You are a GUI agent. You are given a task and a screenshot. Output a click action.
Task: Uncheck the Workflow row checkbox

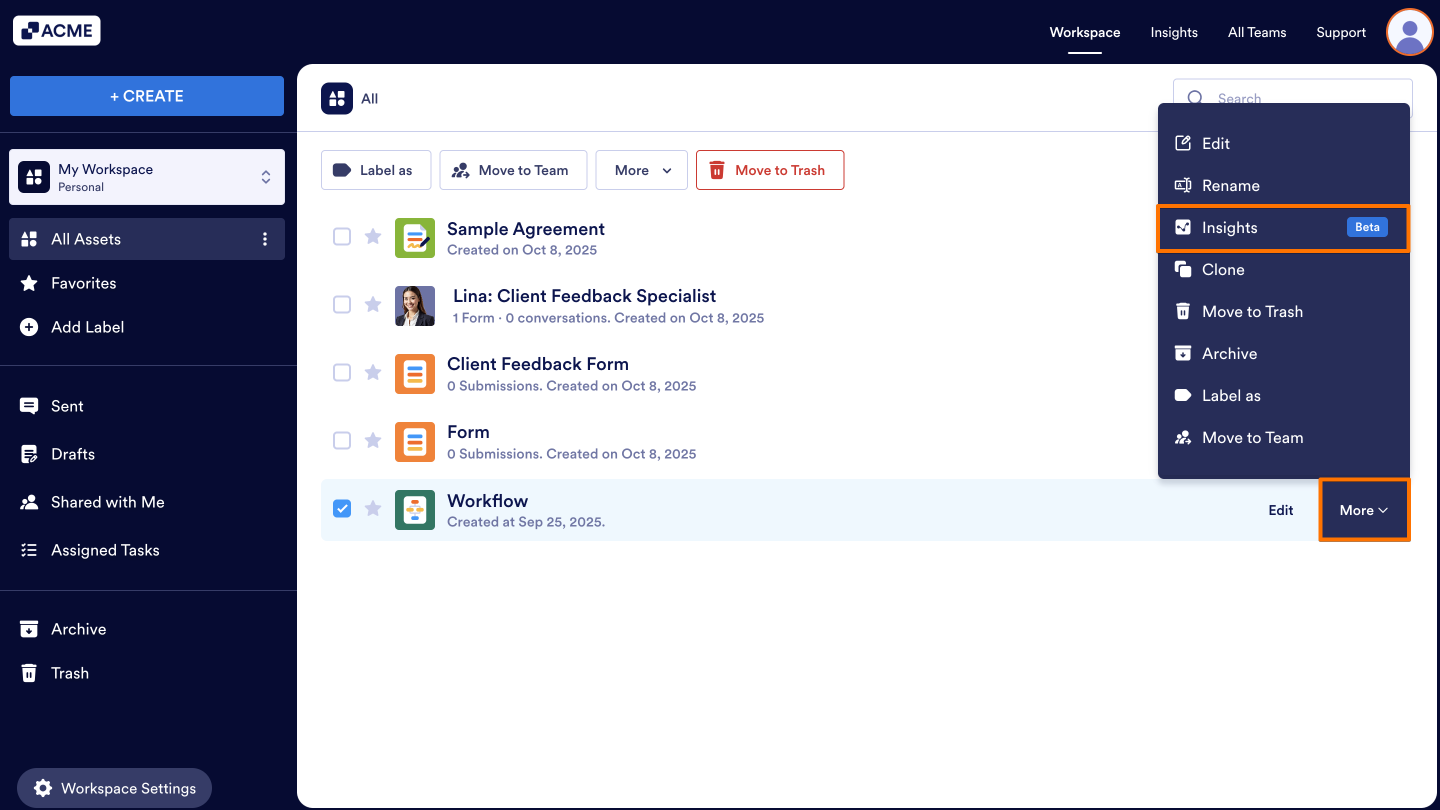342,508
